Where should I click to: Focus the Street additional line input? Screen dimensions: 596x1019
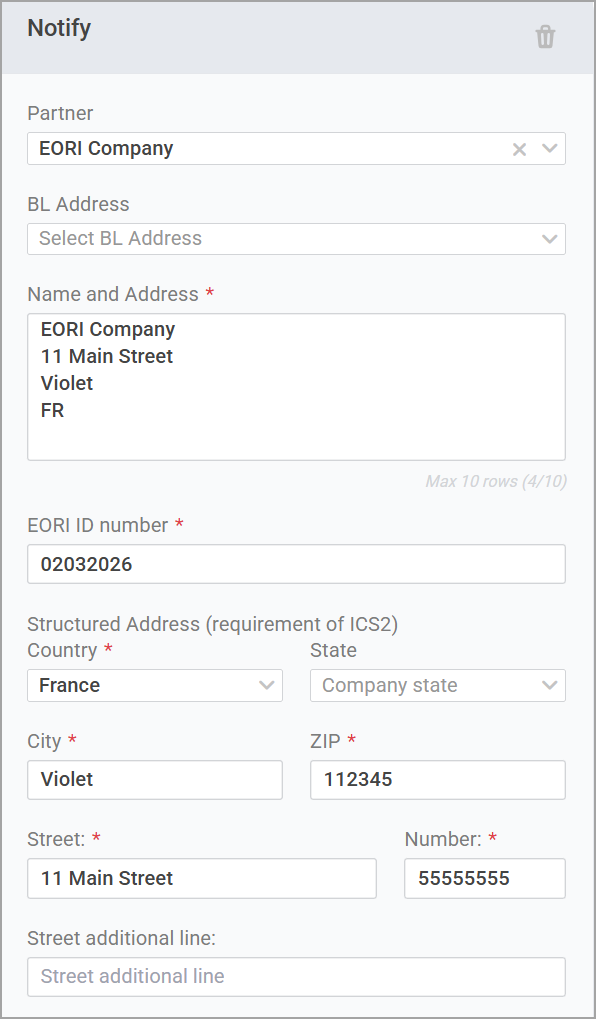coord(296,977)
